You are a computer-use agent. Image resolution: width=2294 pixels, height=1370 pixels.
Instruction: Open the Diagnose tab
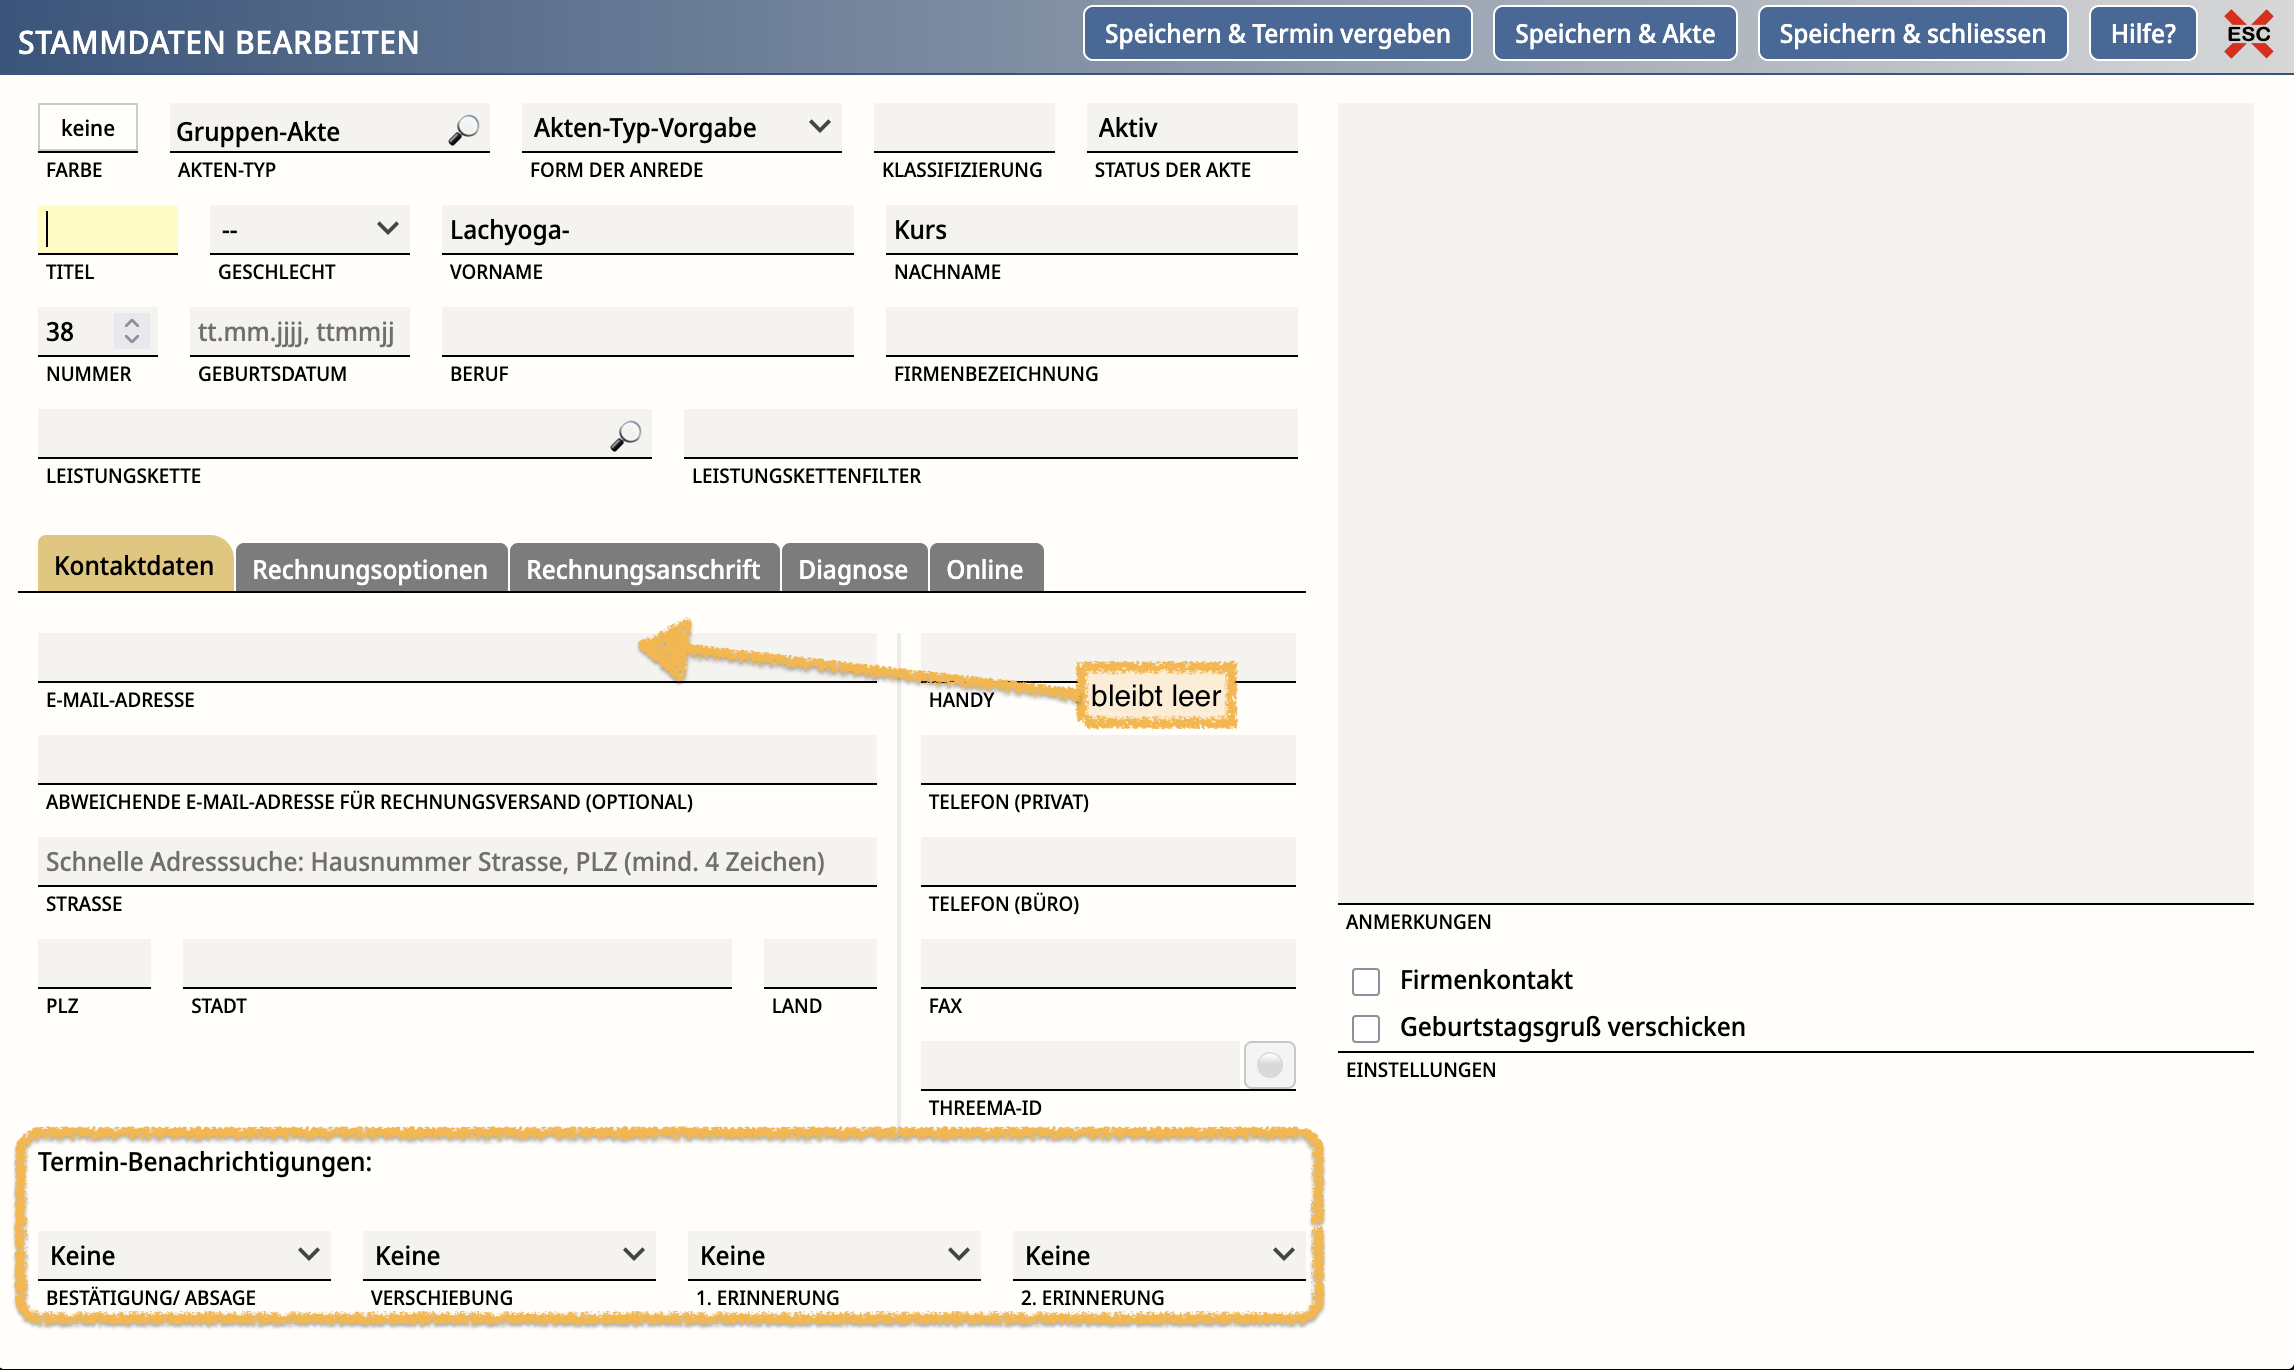tap(853, 569)
